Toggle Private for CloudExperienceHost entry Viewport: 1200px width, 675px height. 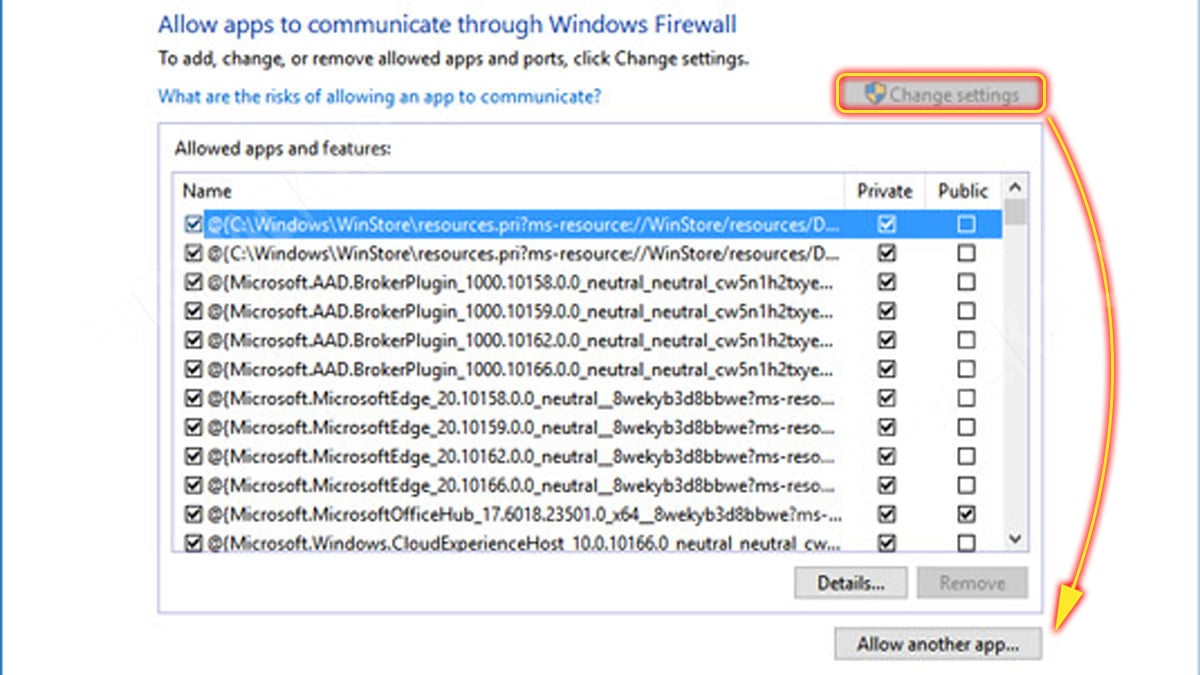886,543
